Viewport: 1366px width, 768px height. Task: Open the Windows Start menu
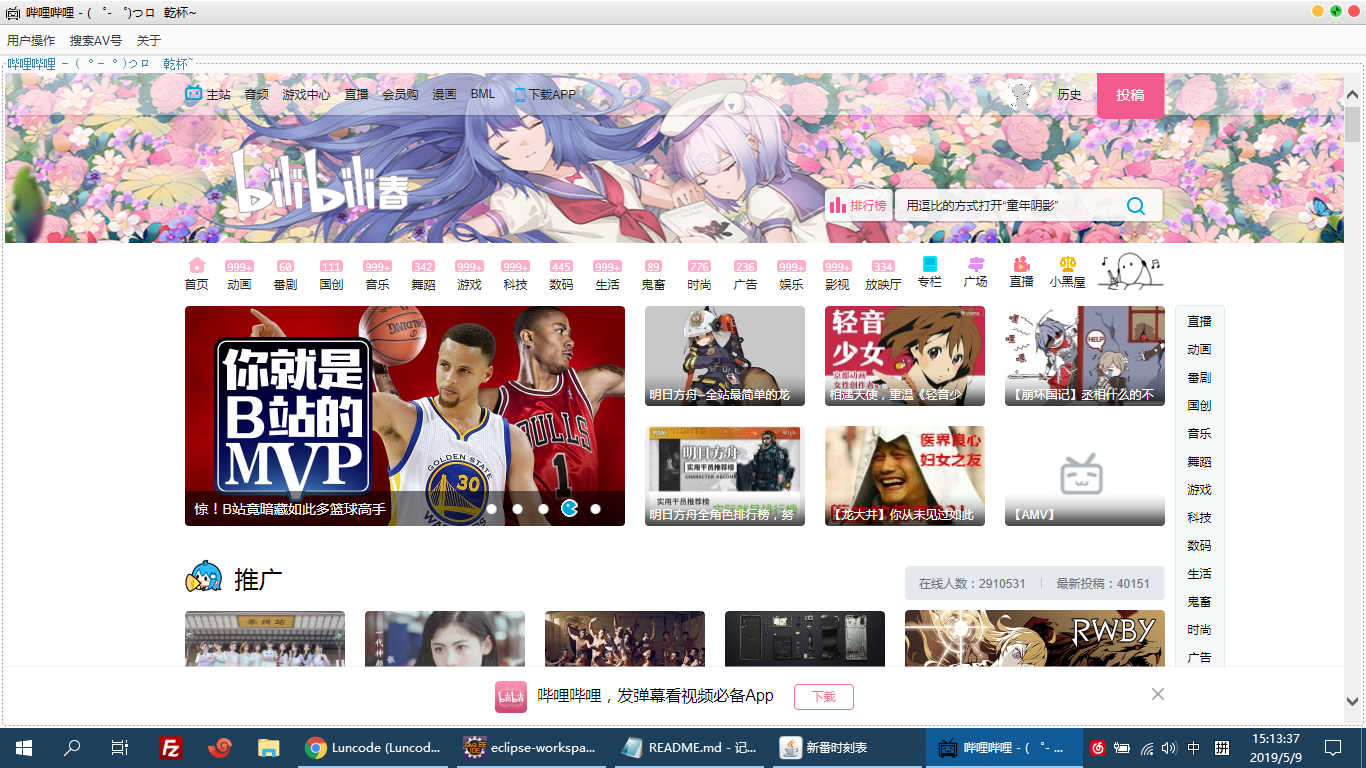[24, 747]
